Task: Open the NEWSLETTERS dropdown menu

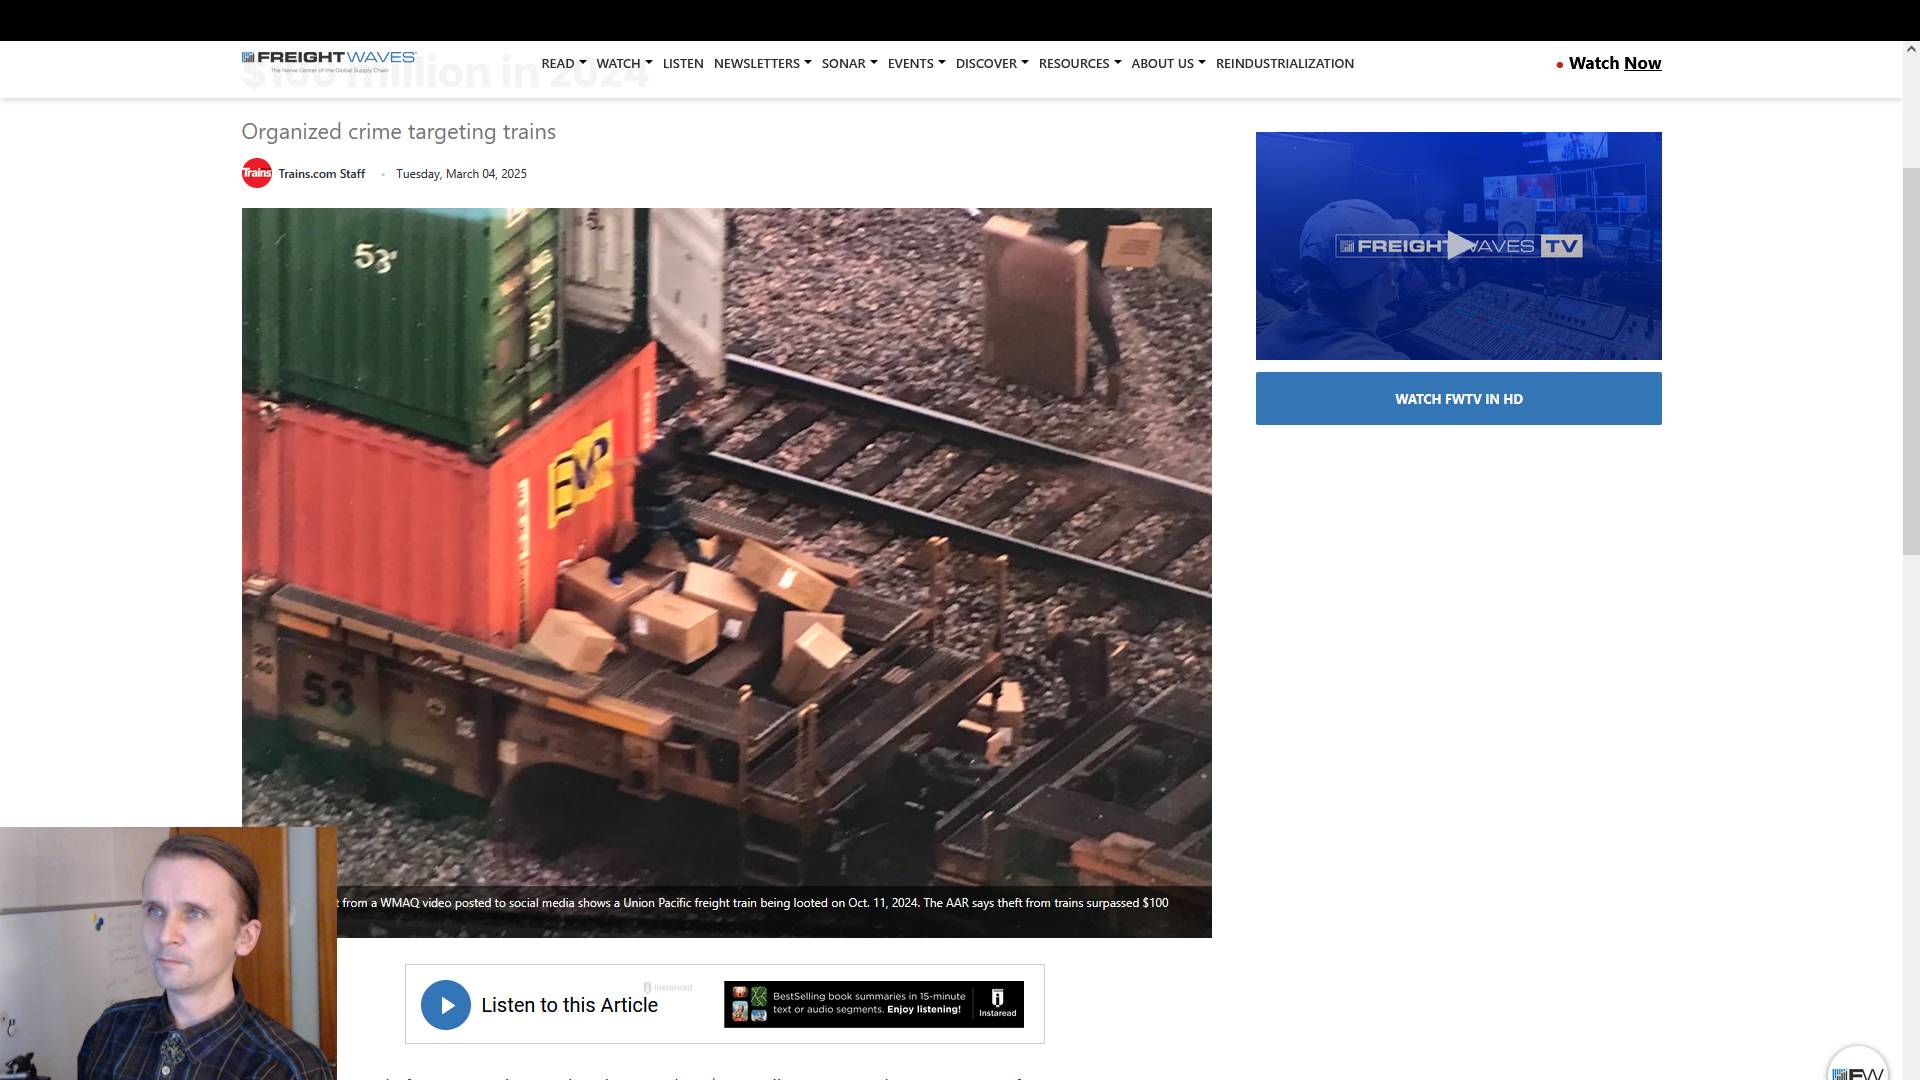Action: pyautogui.click(x=762, y=63)
